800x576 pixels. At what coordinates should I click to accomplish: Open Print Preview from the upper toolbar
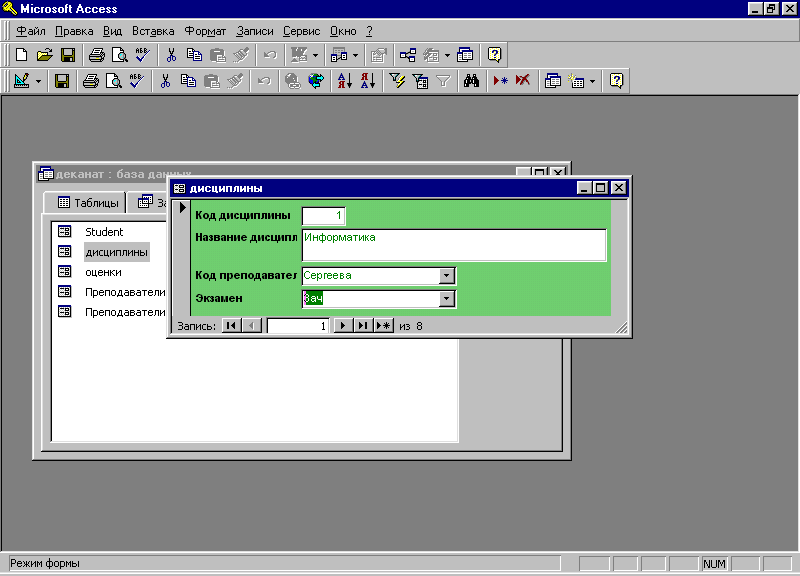119,55
